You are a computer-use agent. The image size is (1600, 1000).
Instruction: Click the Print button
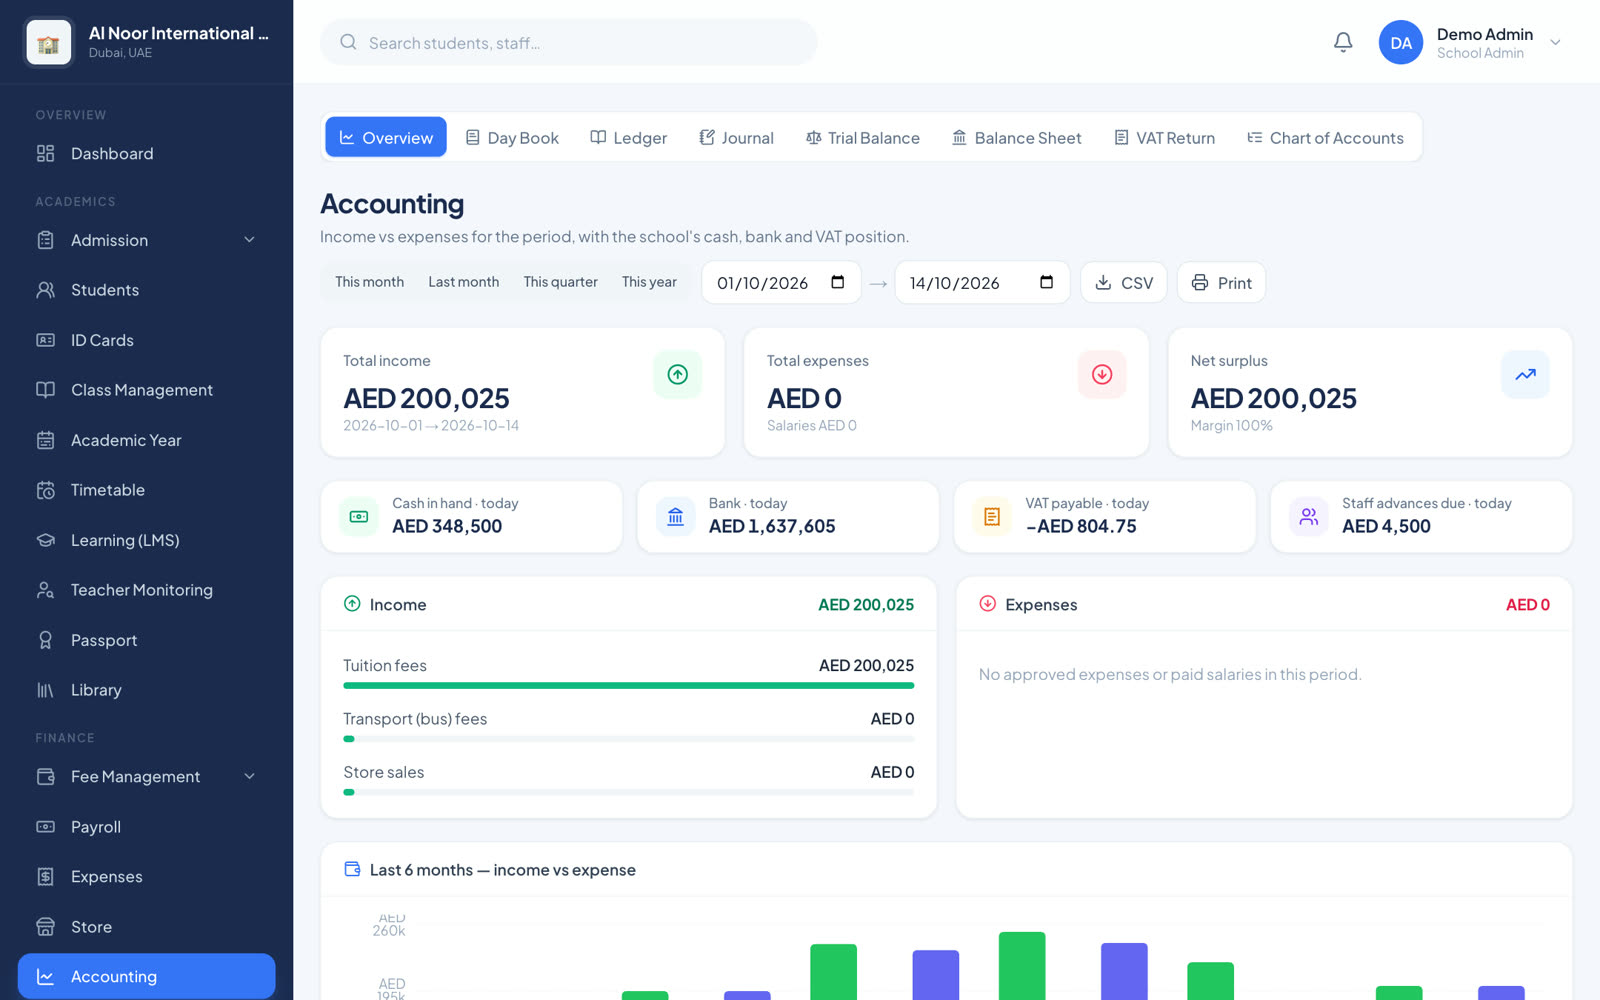(1221, 282)
